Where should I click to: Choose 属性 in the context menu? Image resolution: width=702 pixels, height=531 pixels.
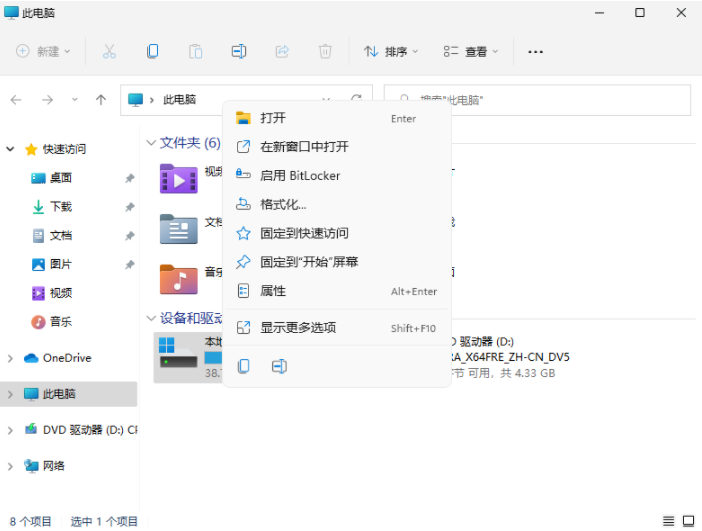(273, 291)
